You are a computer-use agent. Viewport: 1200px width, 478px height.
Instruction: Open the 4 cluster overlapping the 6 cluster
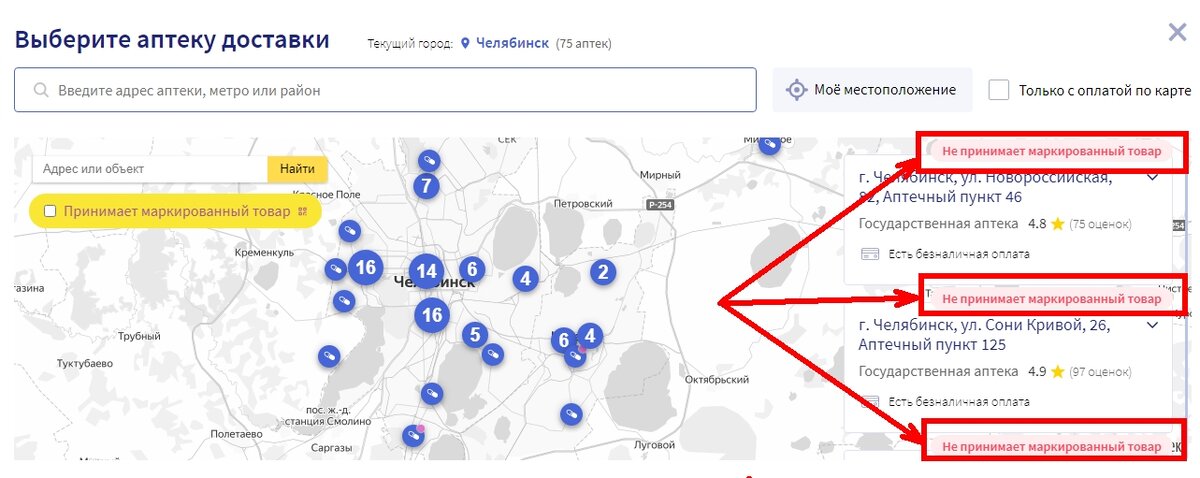click(590, 336)
